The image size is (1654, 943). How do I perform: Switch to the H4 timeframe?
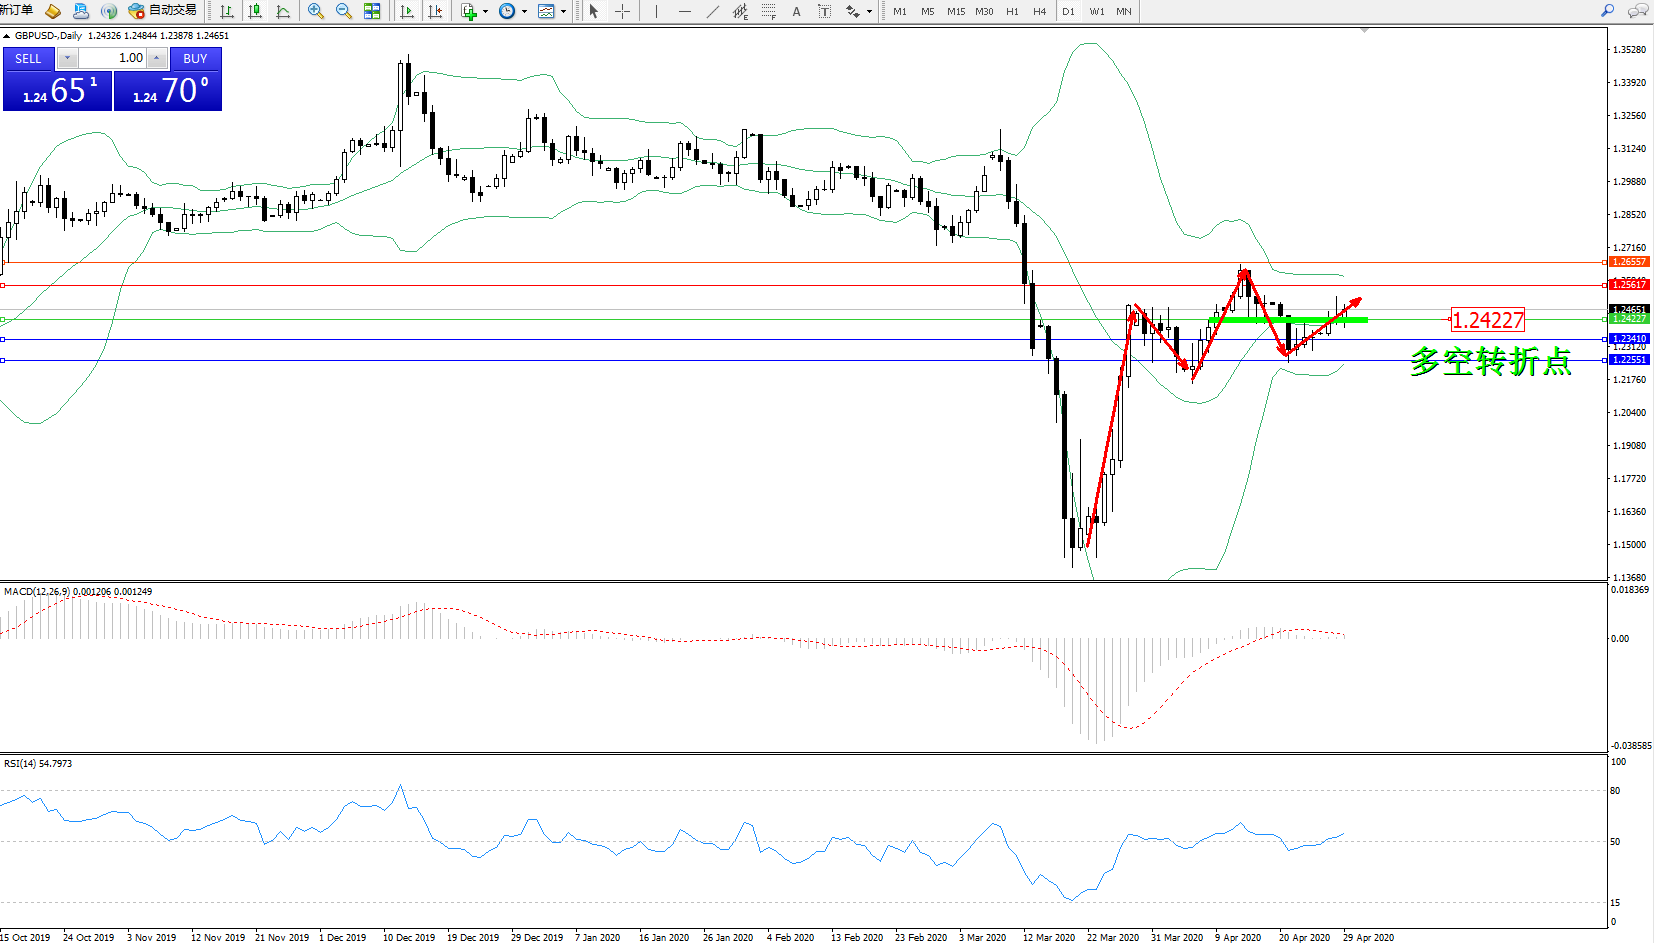click(1039, 11)
